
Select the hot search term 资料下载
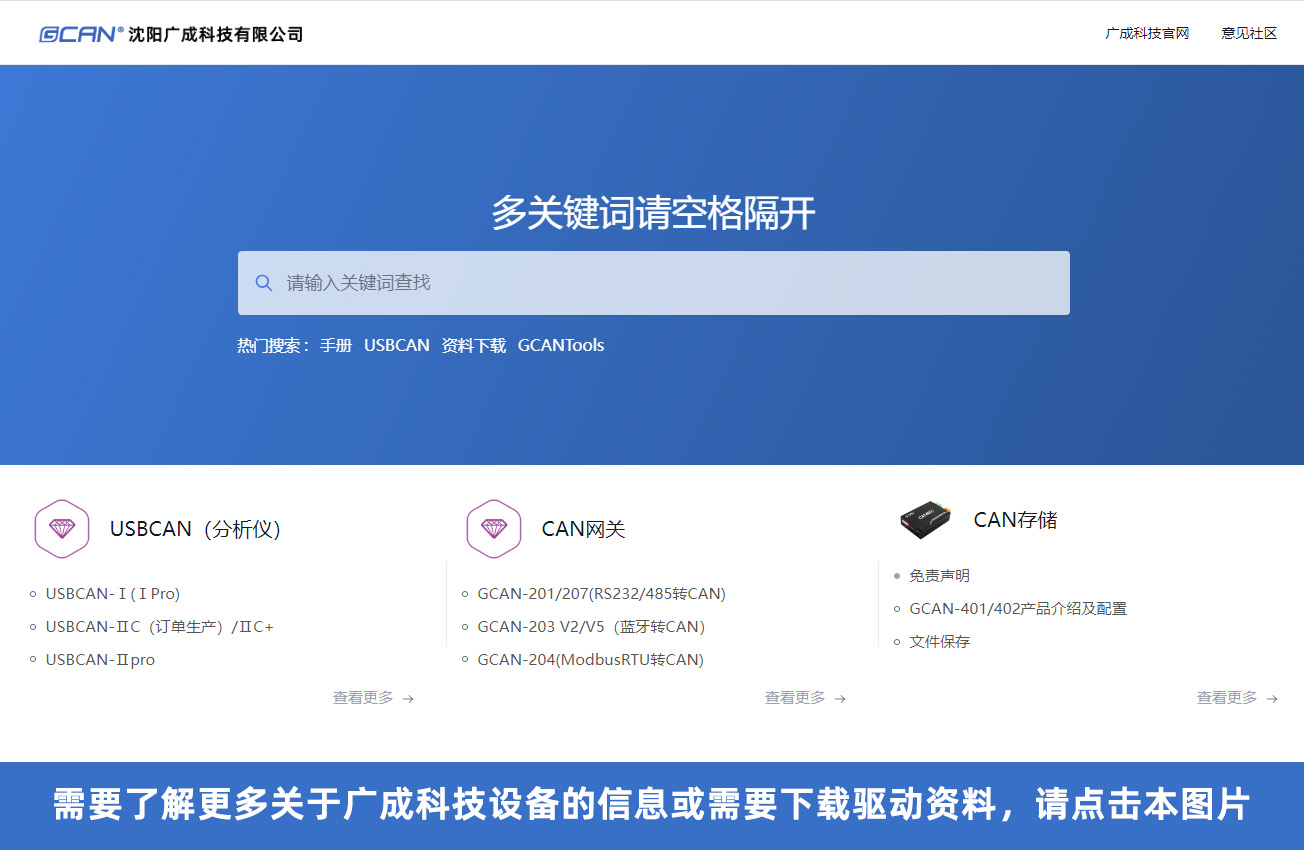[473, 346]
